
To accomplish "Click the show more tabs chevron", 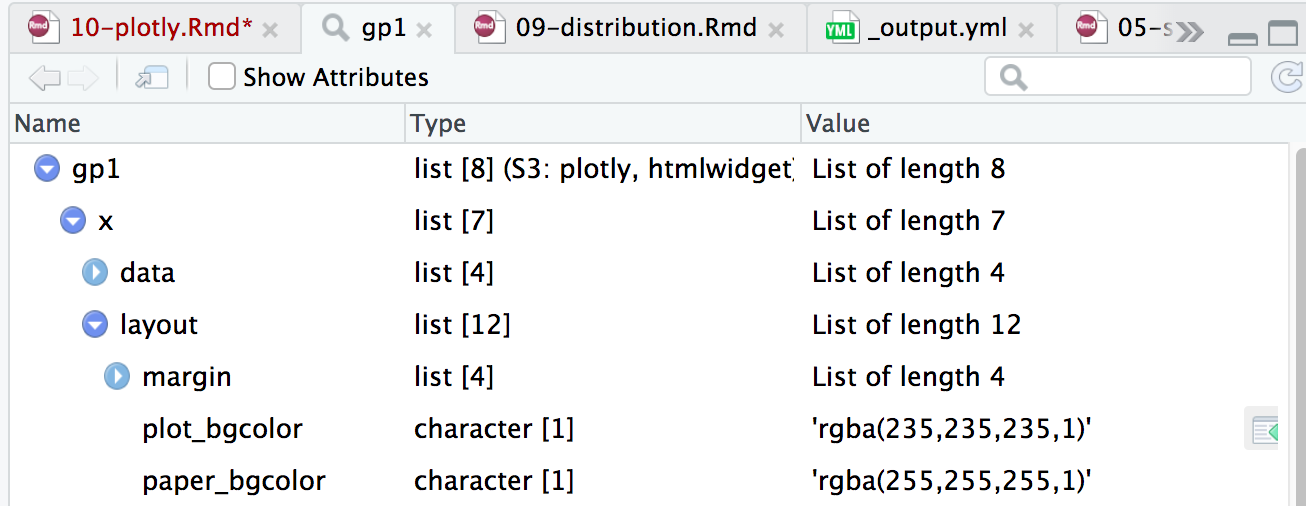I will tap(1189, 30).
